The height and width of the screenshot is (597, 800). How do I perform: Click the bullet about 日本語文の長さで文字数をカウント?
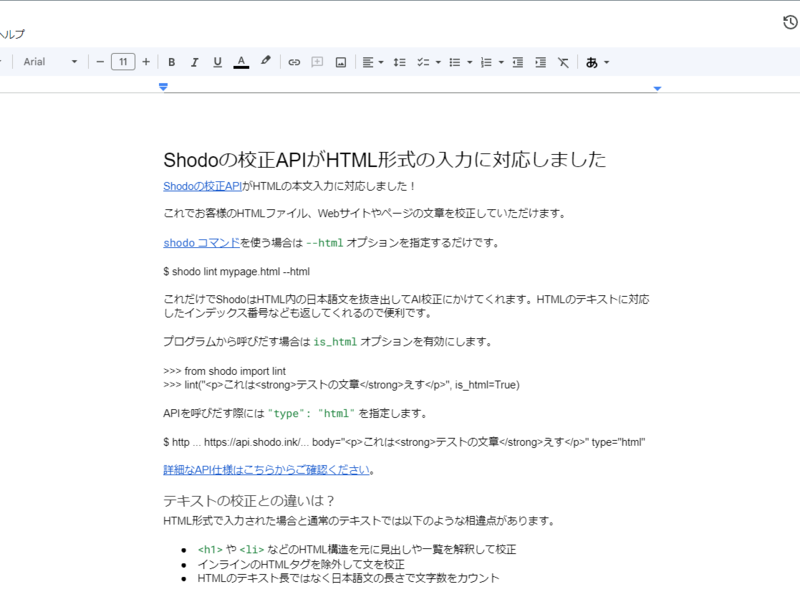pos(348,578)
